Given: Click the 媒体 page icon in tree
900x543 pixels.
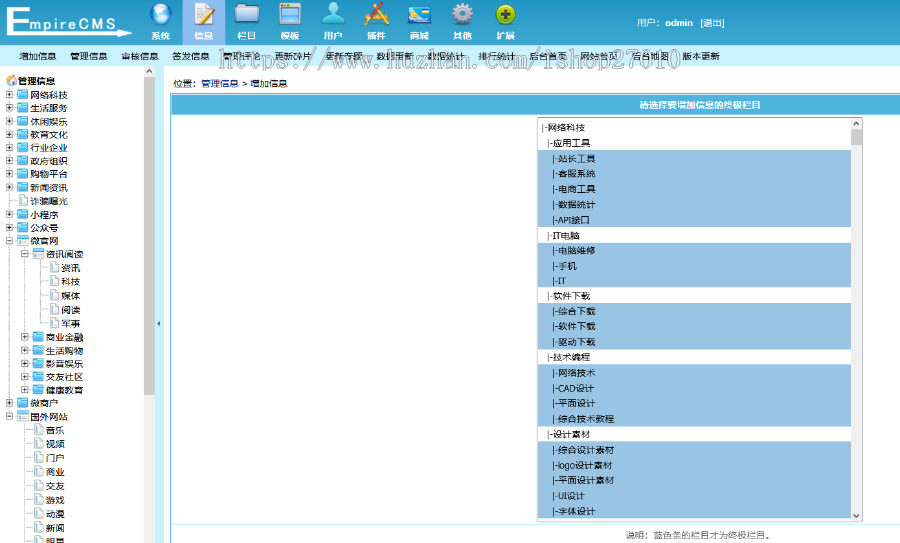Looking at the screenshot, I should click(55, 296).
